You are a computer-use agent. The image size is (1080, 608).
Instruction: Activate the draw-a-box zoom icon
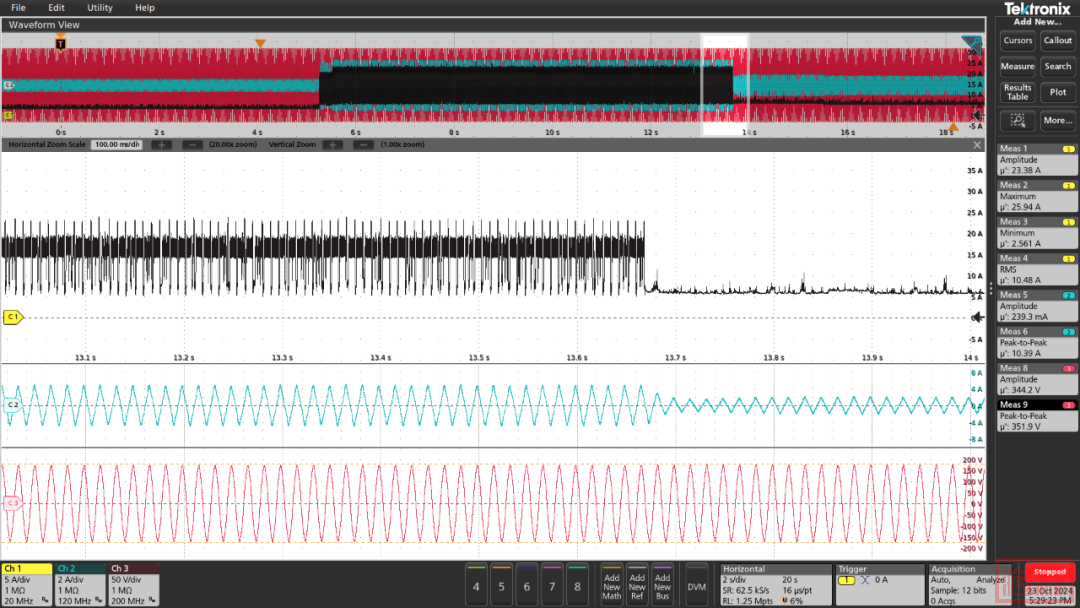click(x=1017, y=120)
